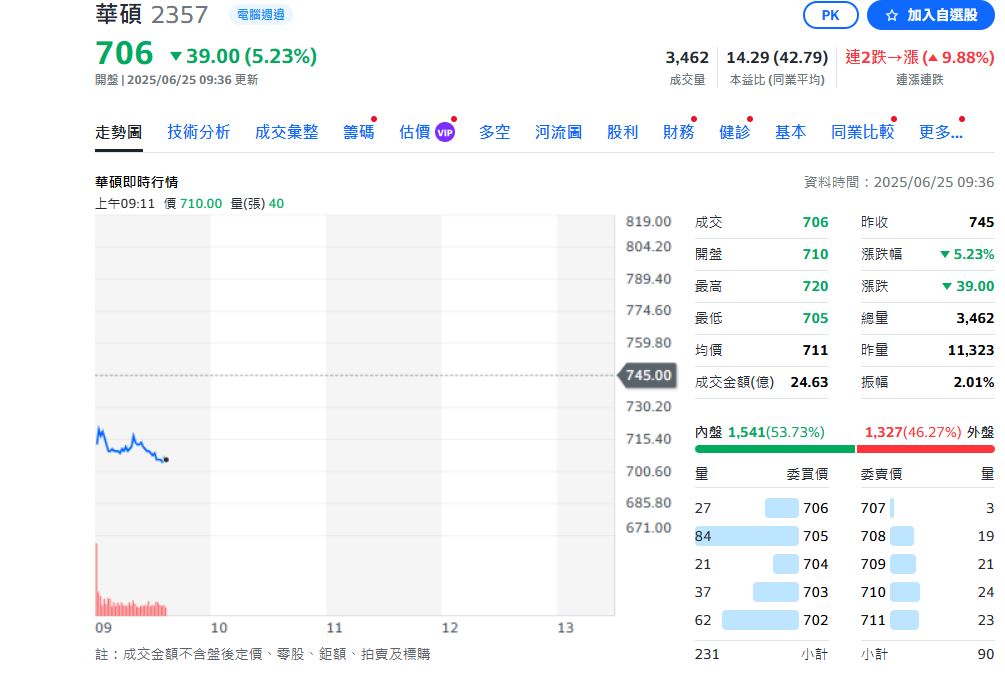Click the star icon in 加入自選股 button
1005x685 pixels.
(892, 15)
